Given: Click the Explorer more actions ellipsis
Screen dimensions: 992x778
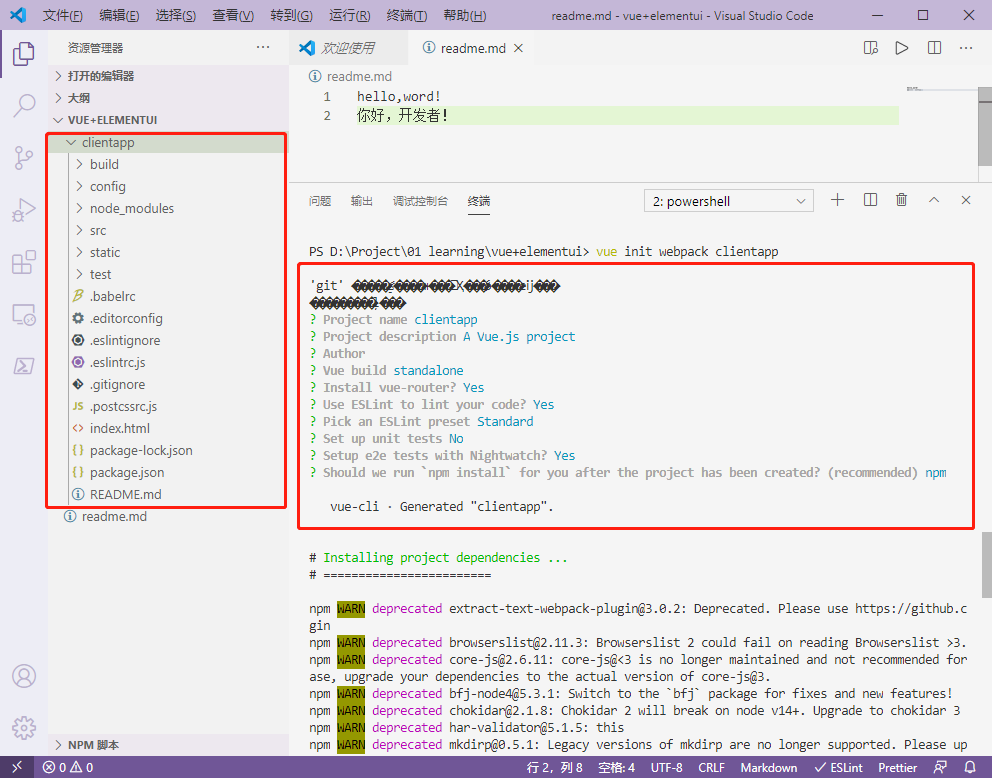Looking at the screenshot, I should point(263,47).
